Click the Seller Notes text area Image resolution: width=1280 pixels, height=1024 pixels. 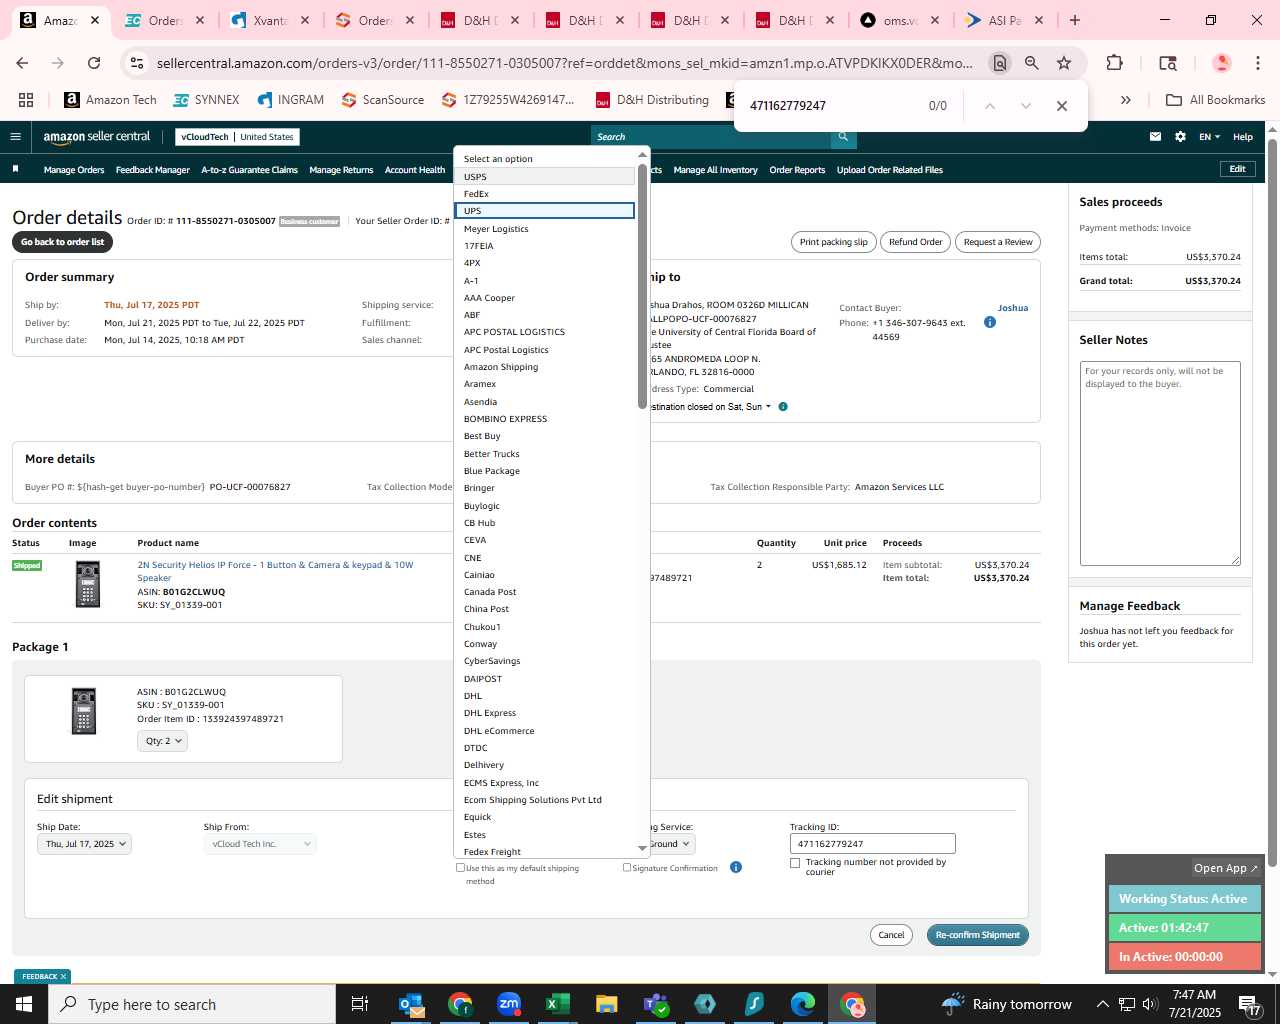[1160, 464]
